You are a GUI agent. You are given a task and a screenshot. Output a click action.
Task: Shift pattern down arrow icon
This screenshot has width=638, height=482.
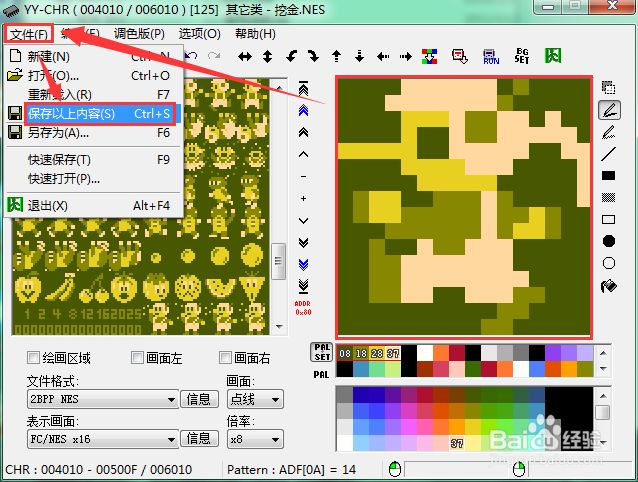[x=359, y=56]
